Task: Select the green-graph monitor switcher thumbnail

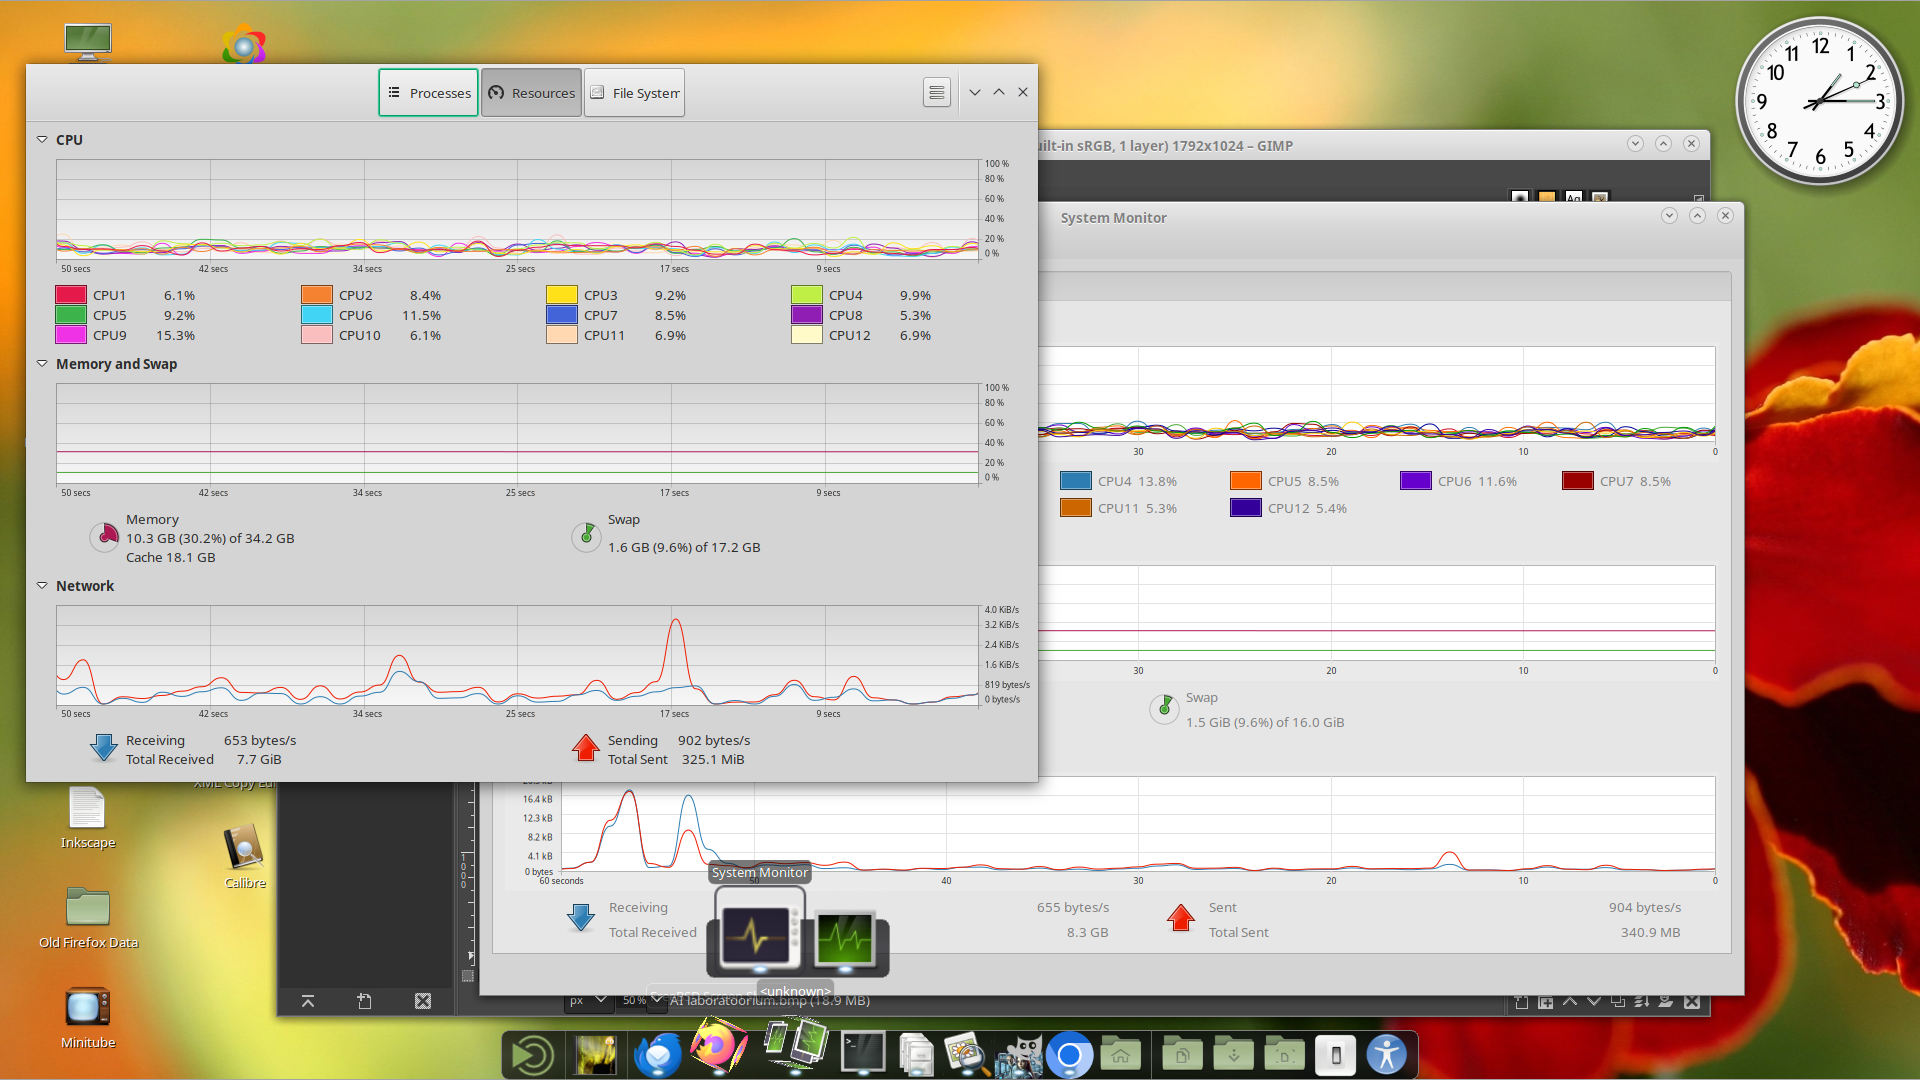Action: (x=846, y=939)
